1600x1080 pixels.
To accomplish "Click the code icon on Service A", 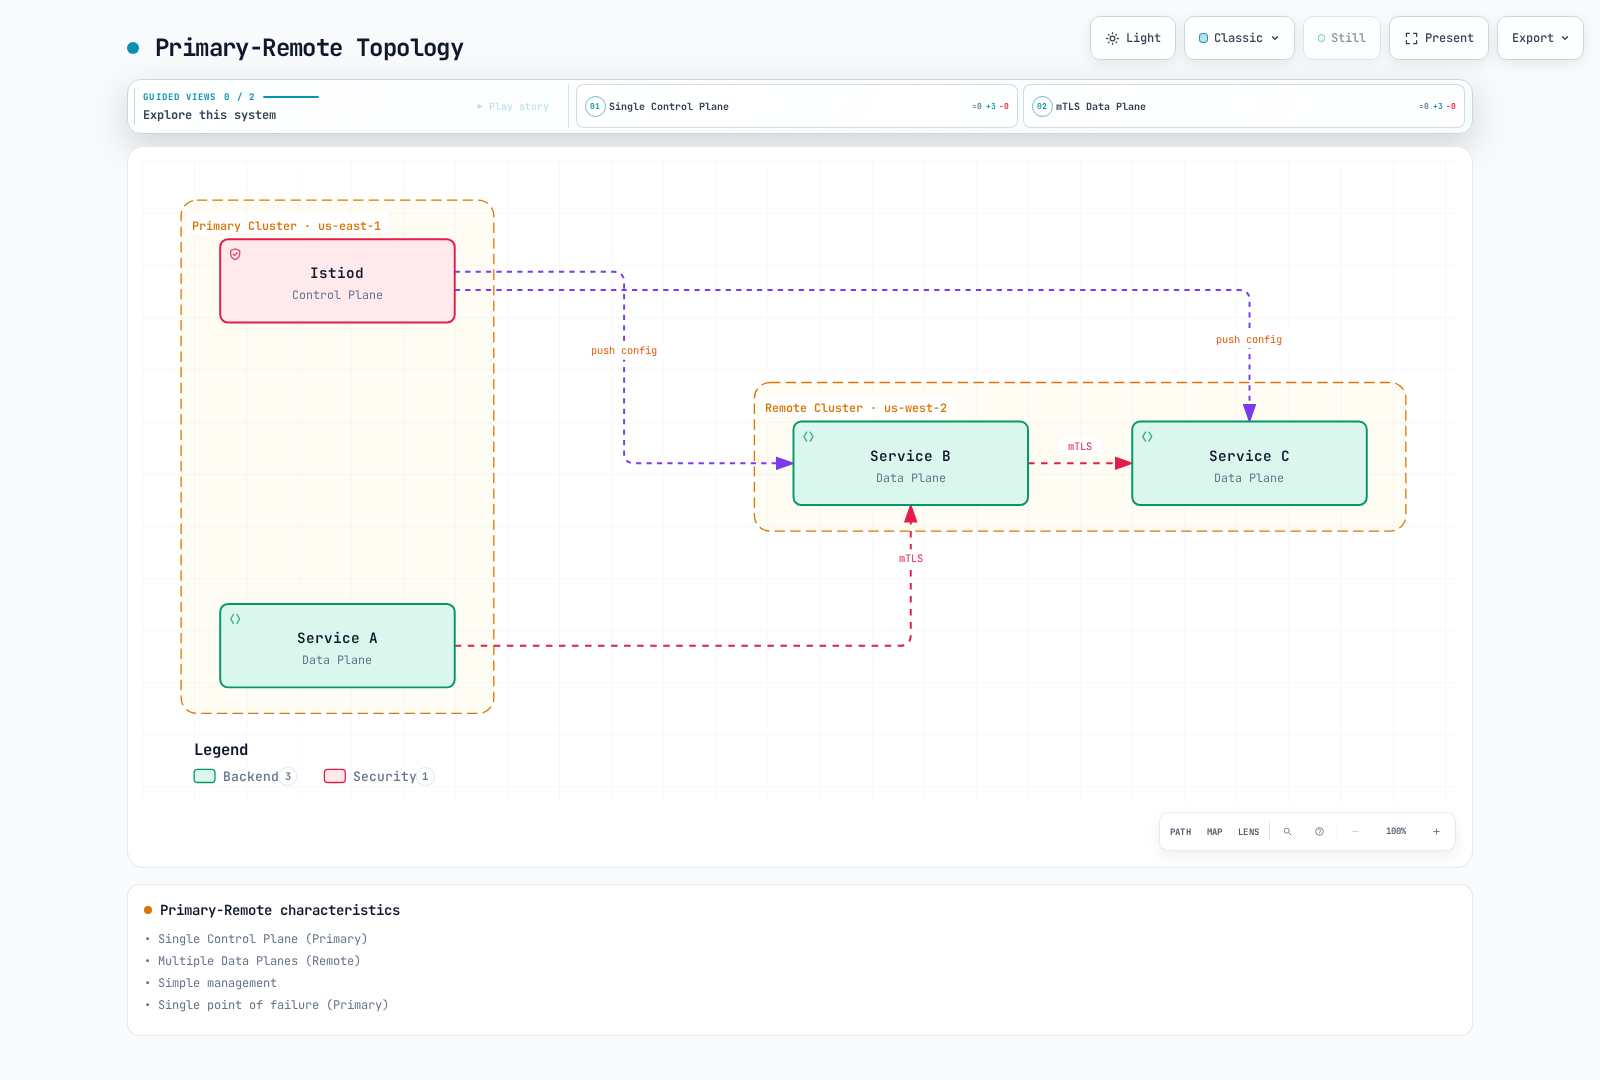I will (235, 619).
